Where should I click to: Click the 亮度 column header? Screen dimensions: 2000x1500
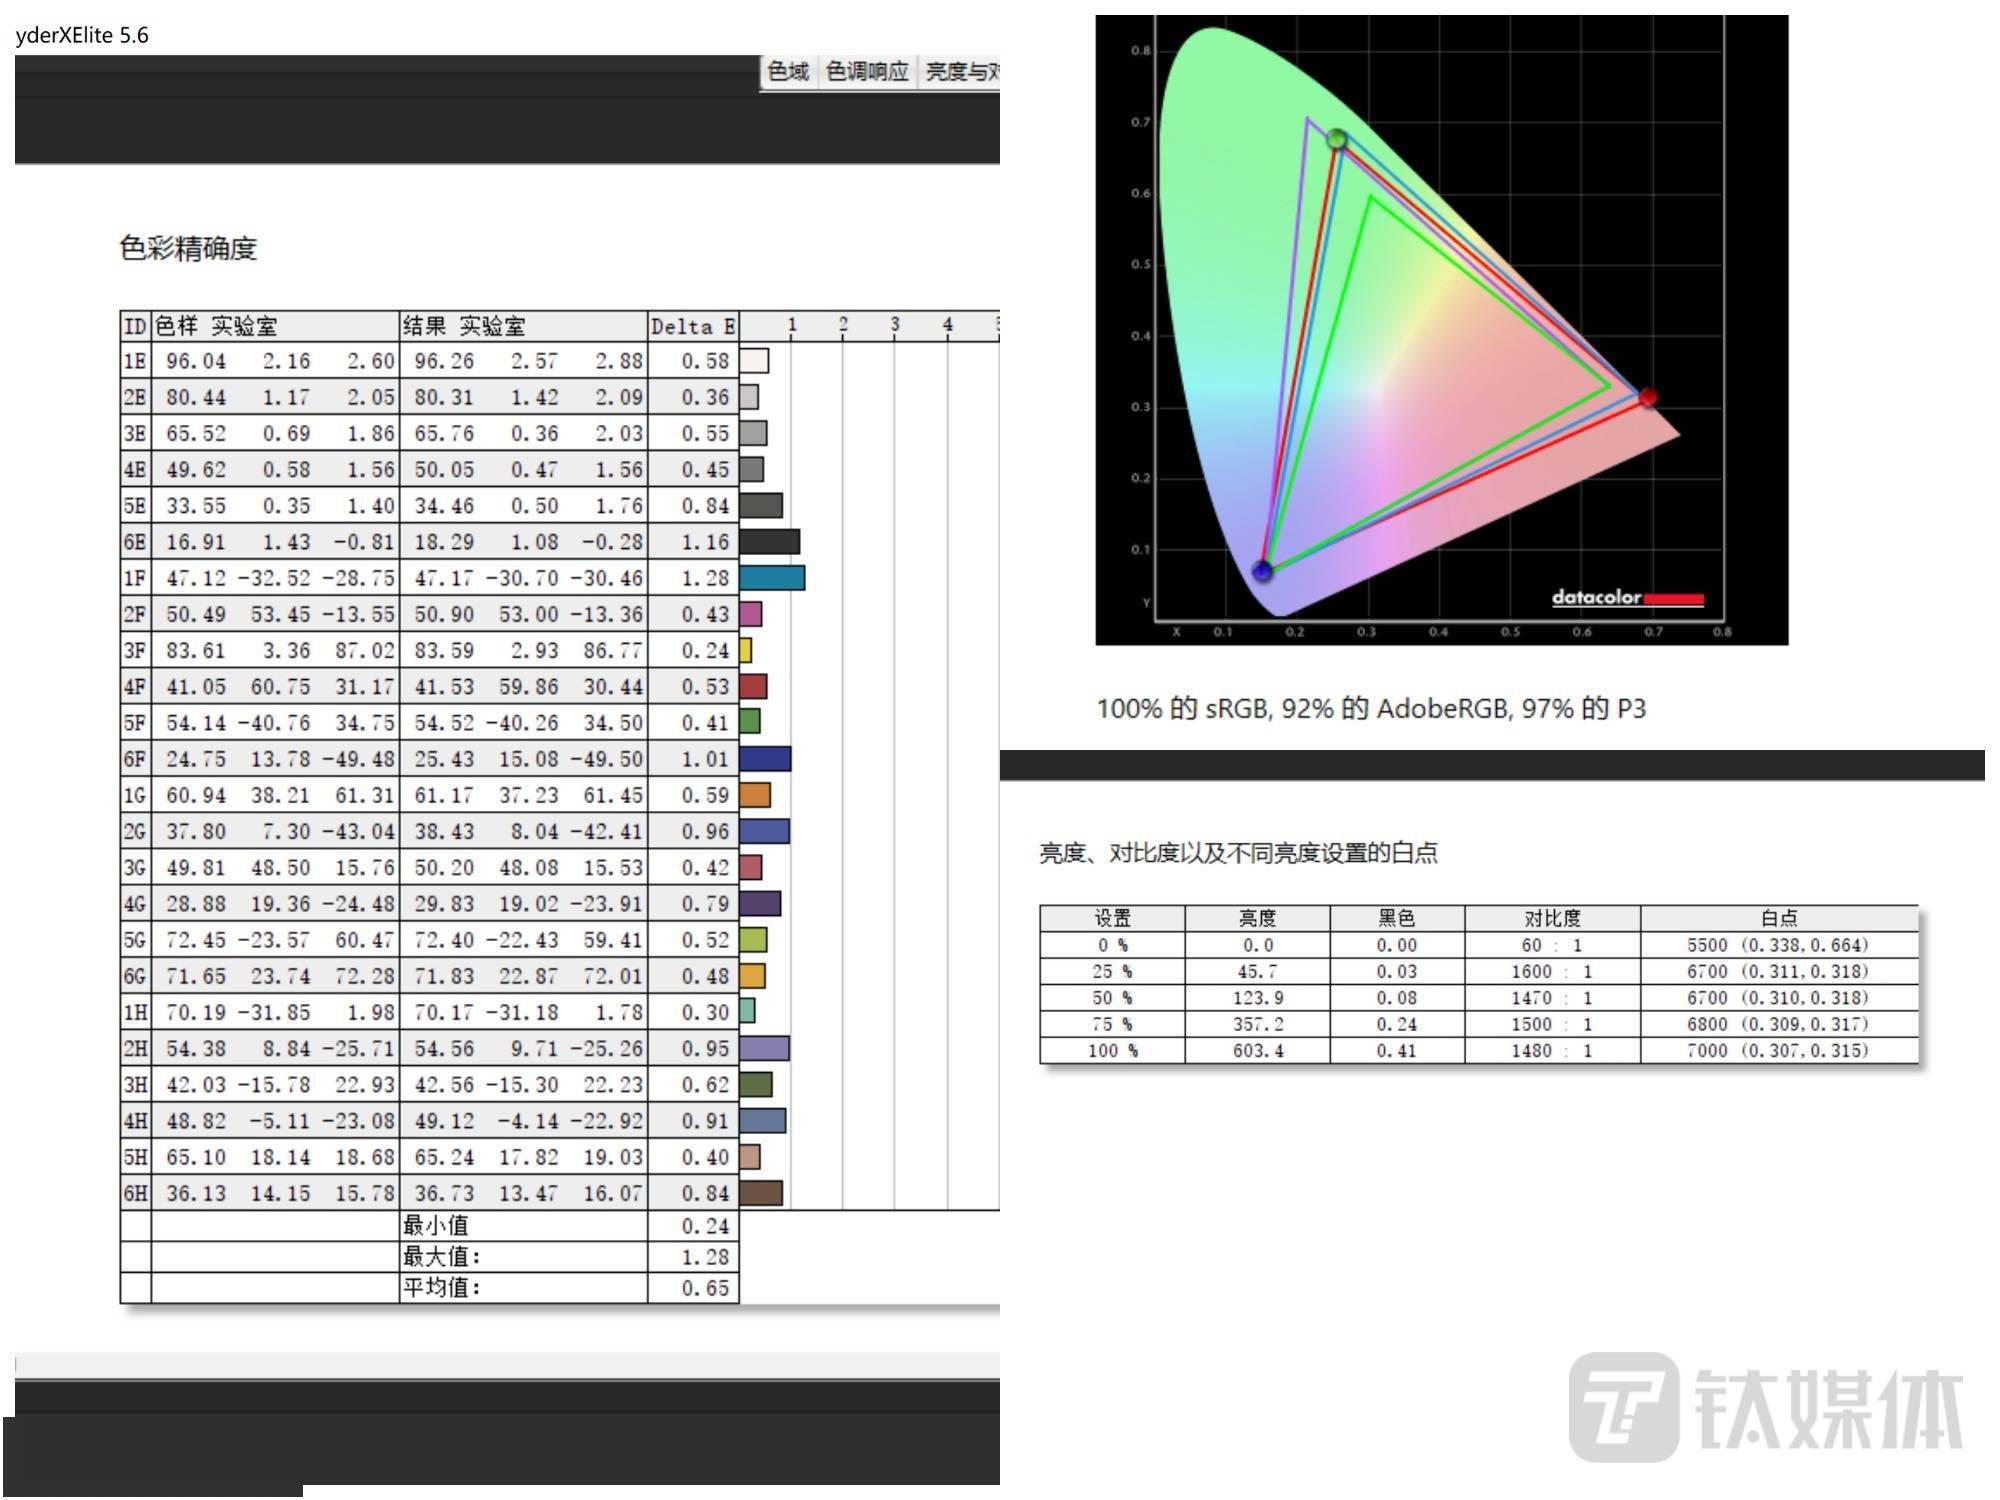coord(1257,918)
